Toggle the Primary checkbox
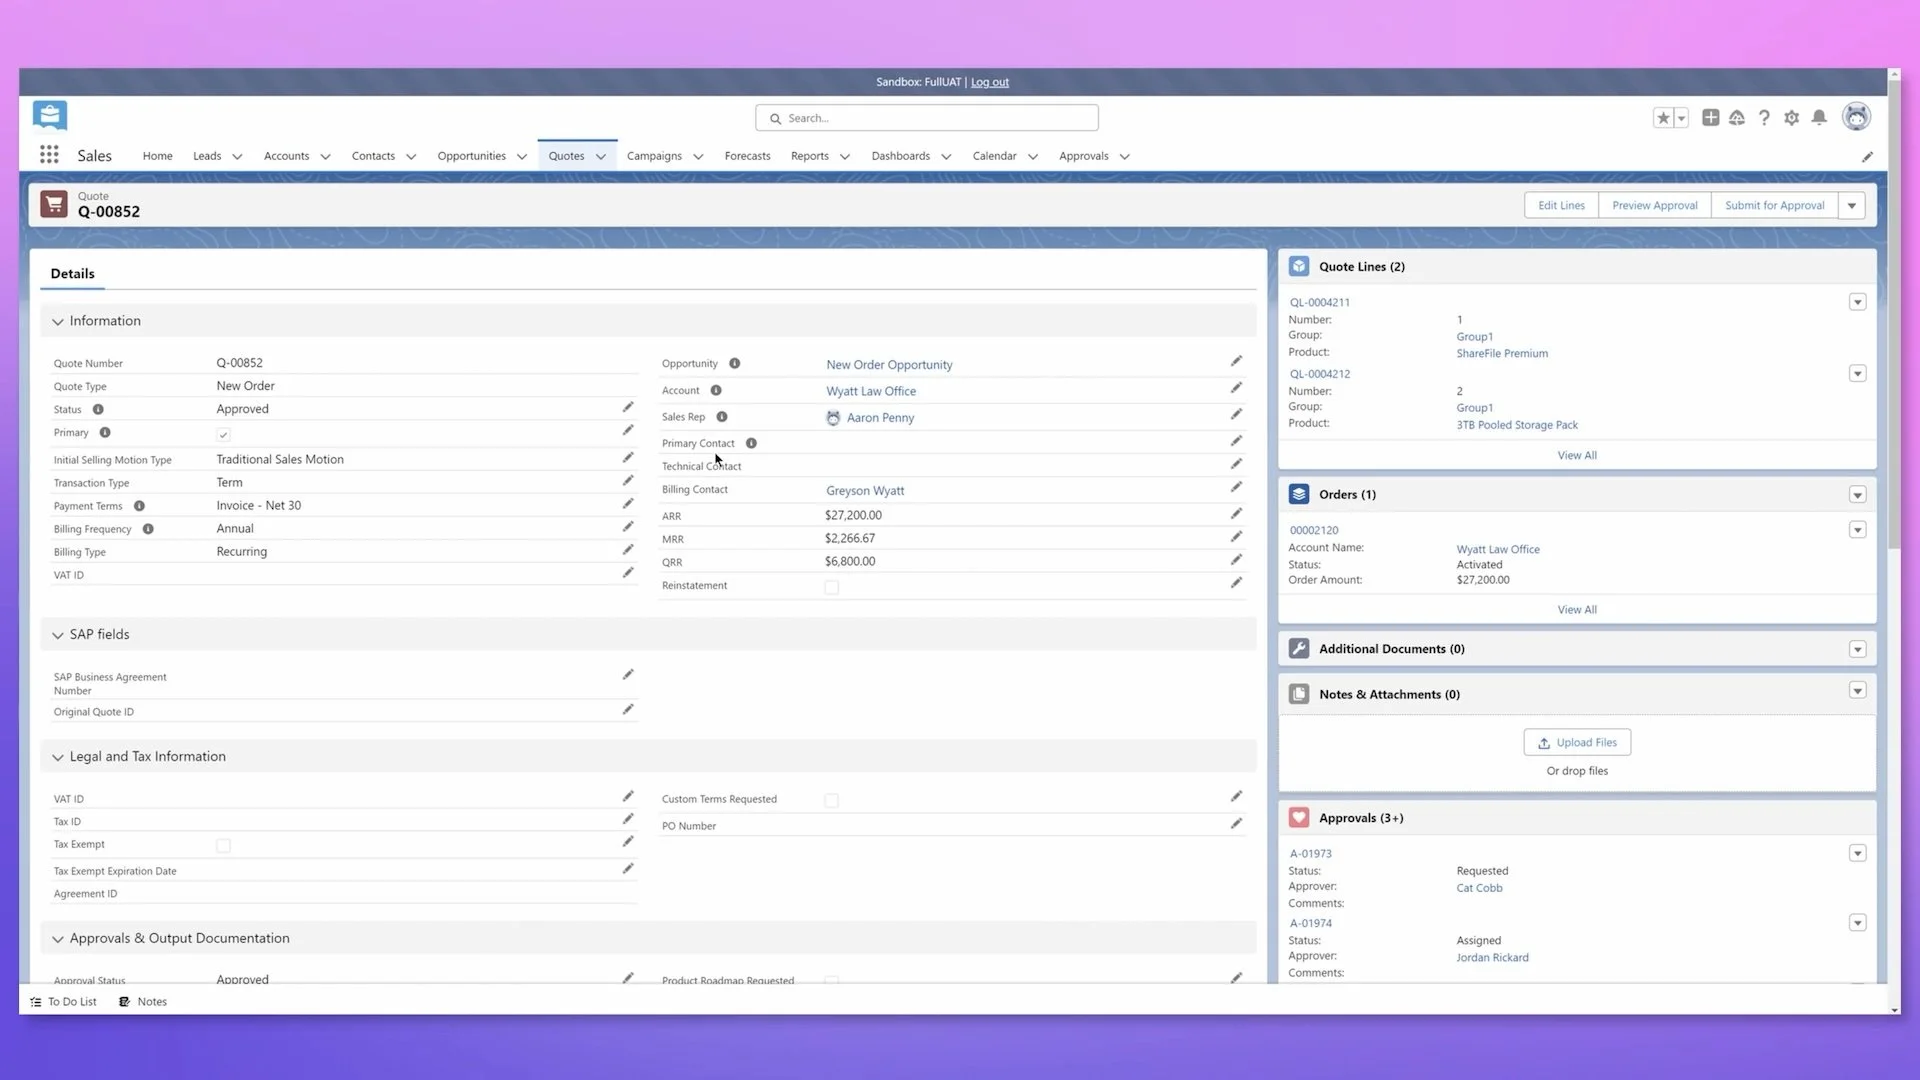The image size is (1920, 1080). coord(223,434)
